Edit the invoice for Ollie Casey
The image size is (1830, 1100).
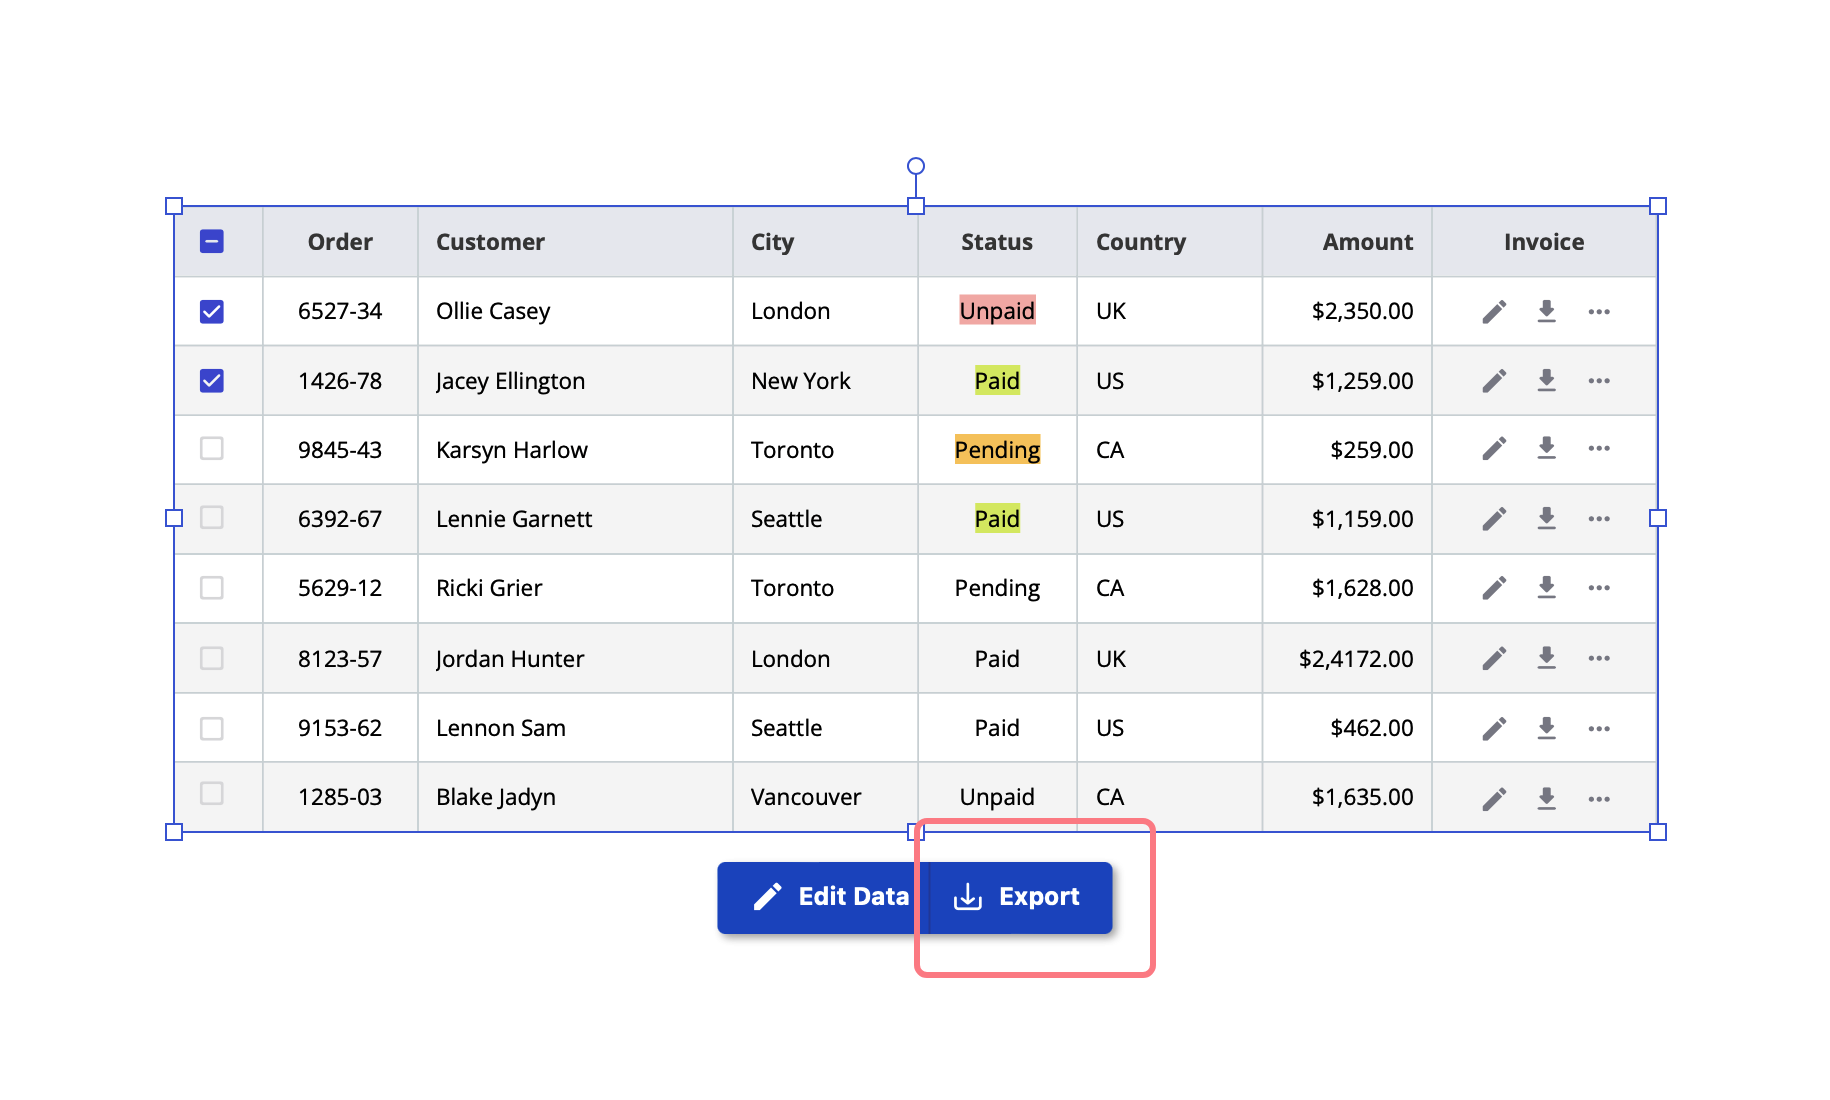click(x=1494, y=311)
